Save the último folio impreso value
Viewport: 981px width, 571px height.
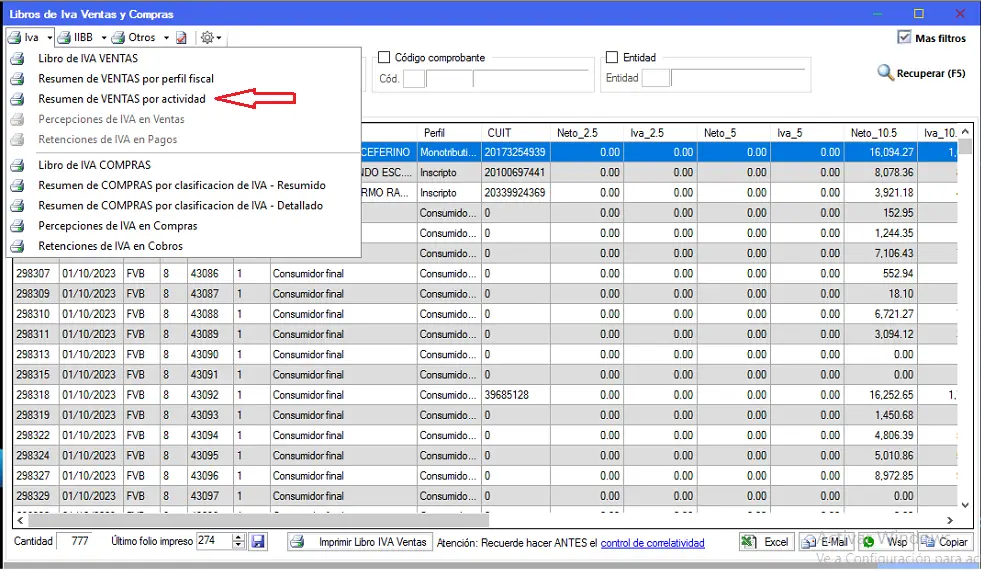coord(258,541)
